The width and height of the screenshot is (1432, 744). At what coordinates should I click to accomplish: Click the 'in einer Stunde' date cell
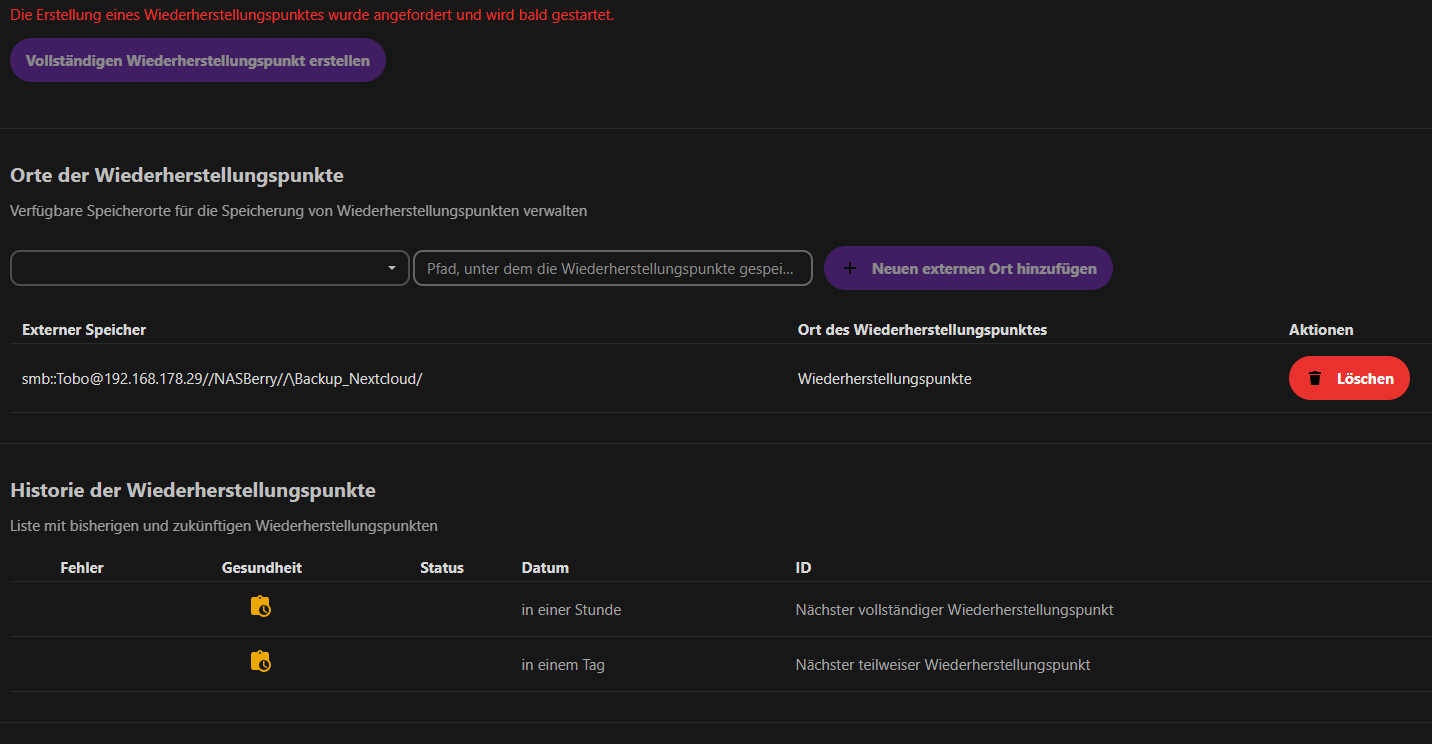click(571, 610)
